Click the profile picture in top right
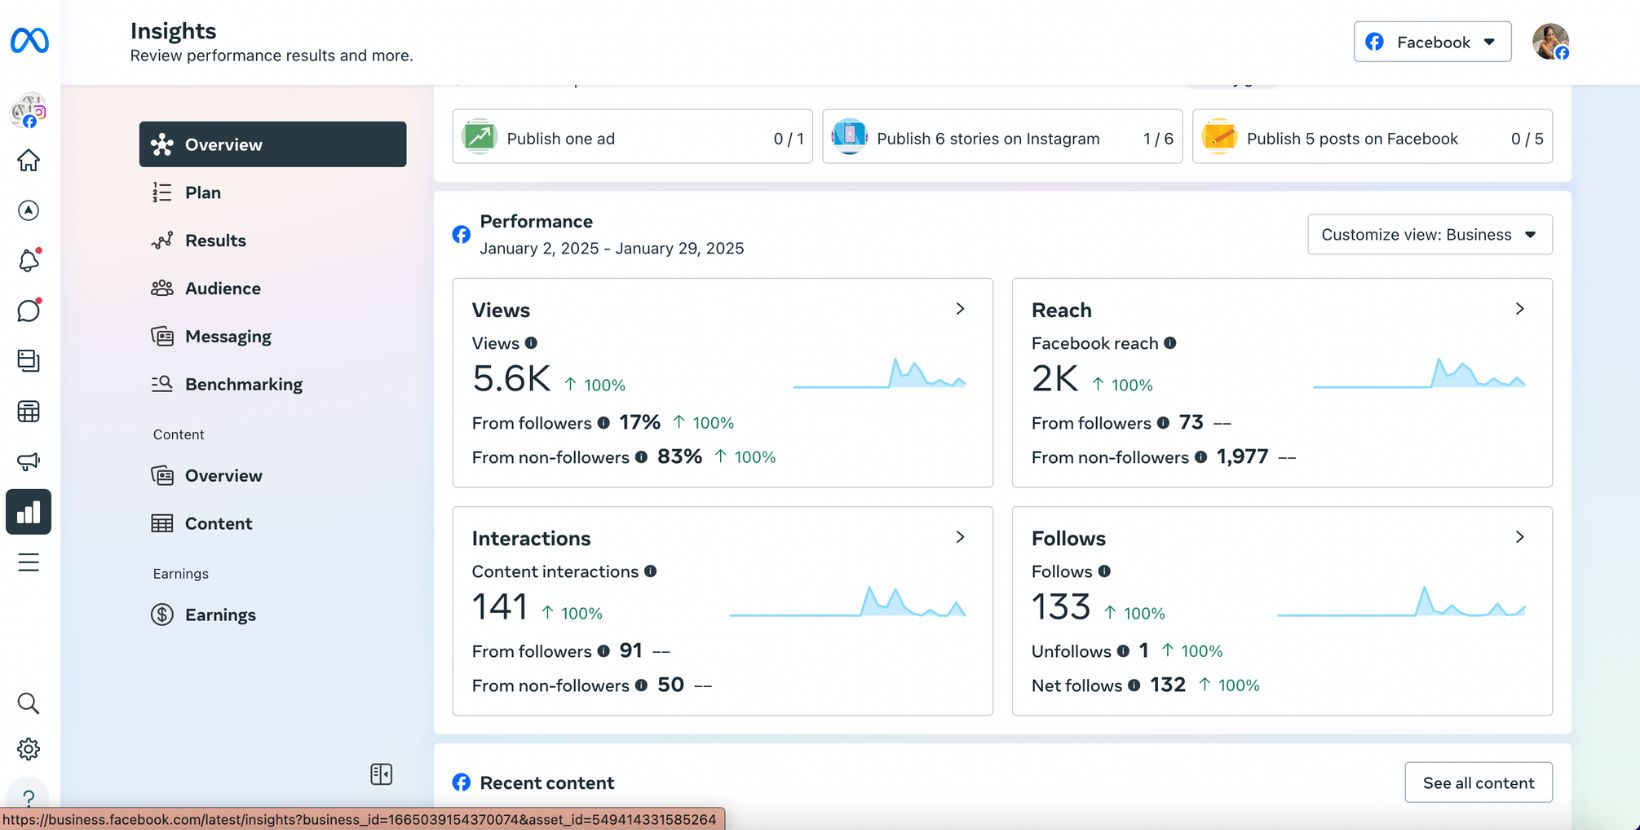This screenshot has height=830, width=1640. (1550, 42)
